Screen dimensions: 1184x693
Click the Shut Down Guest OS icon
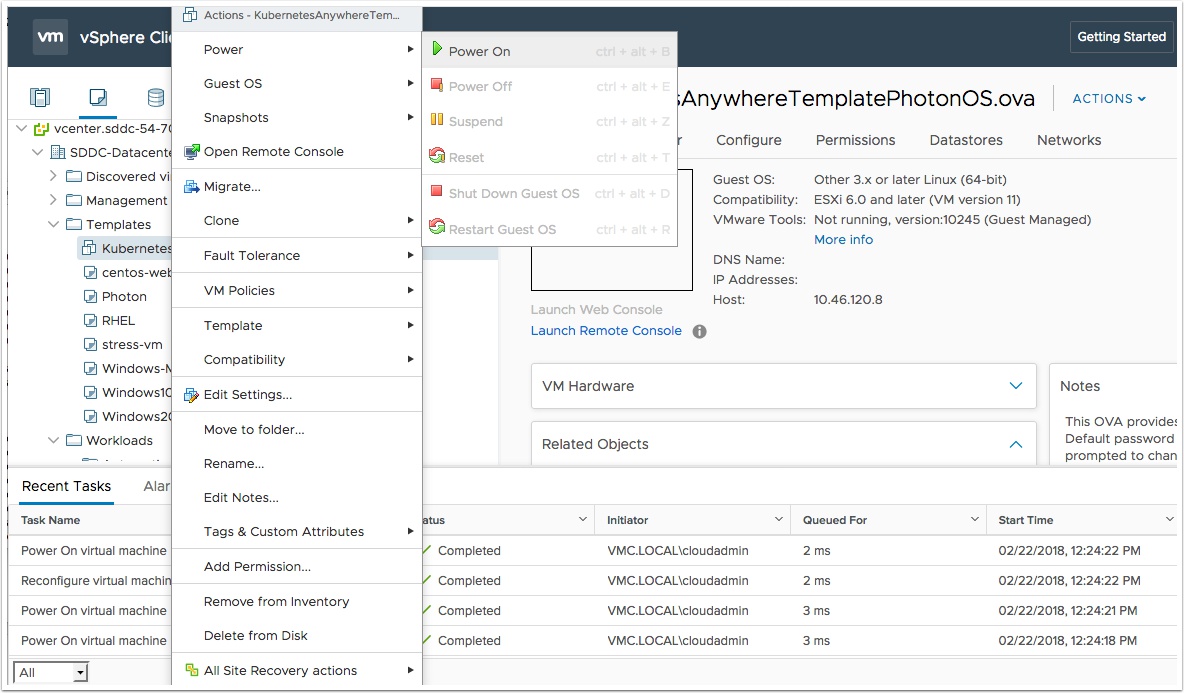(436, 191)
